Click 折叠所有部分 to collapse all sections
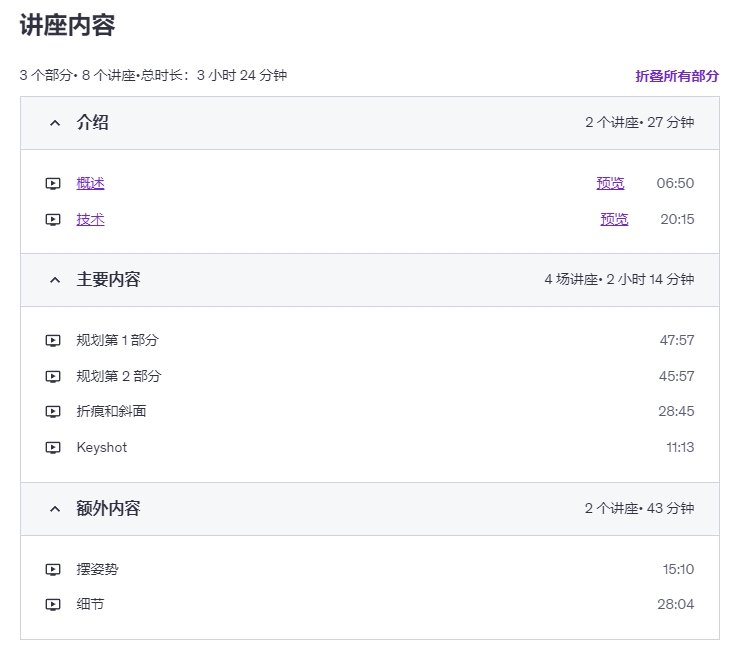 coord(677,76)
